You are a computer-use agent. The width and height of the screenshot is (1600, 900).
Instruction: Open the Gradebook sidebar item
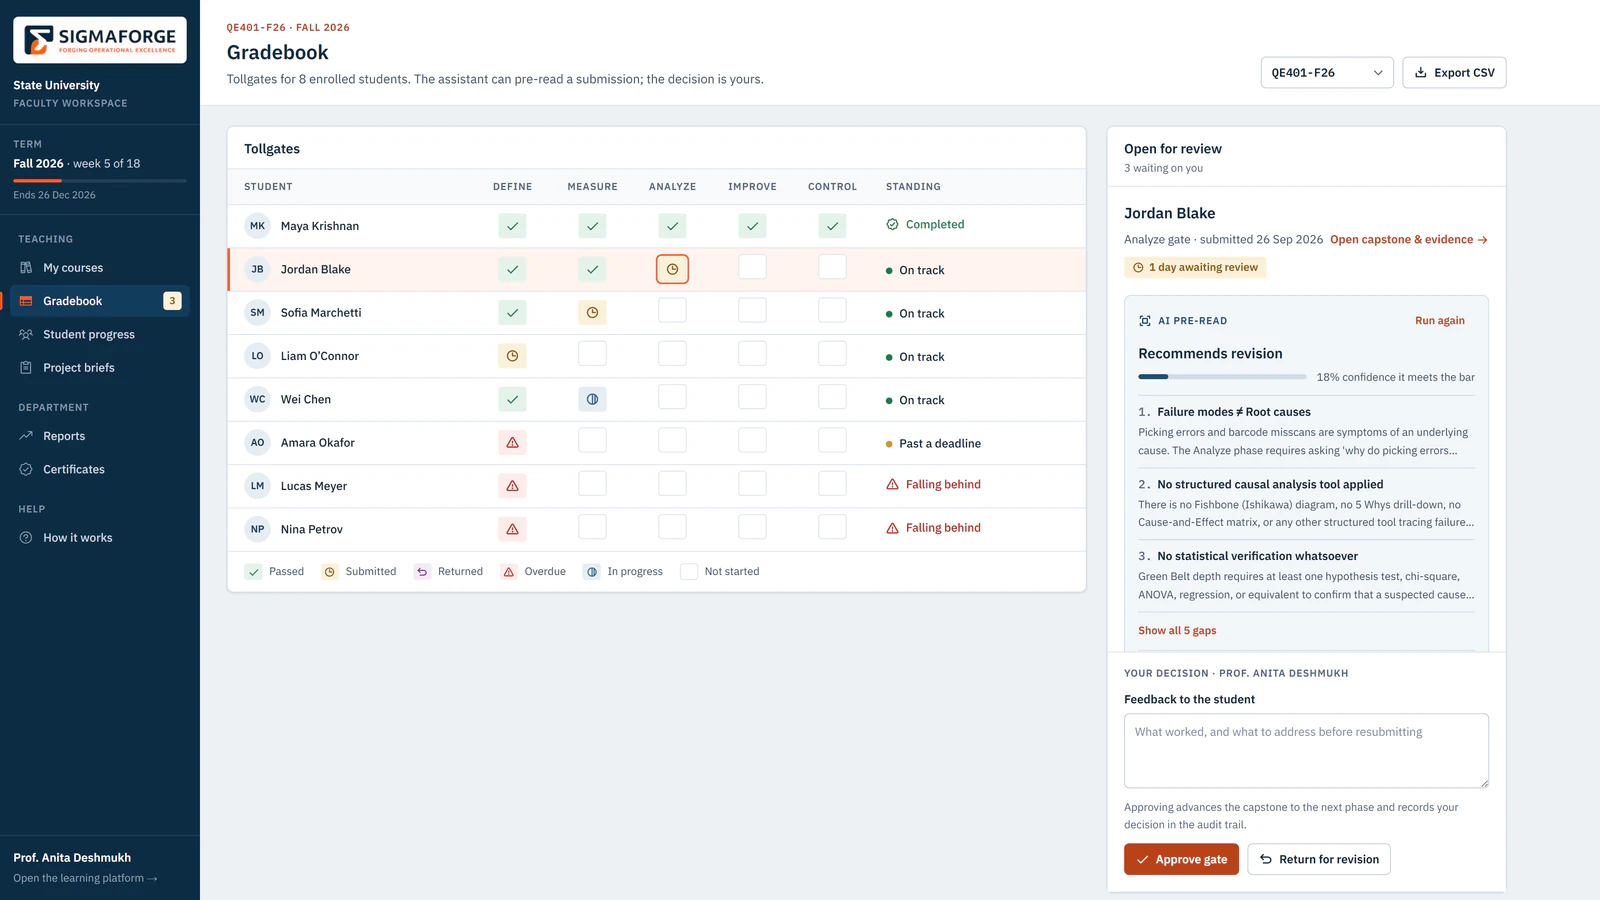100,301
